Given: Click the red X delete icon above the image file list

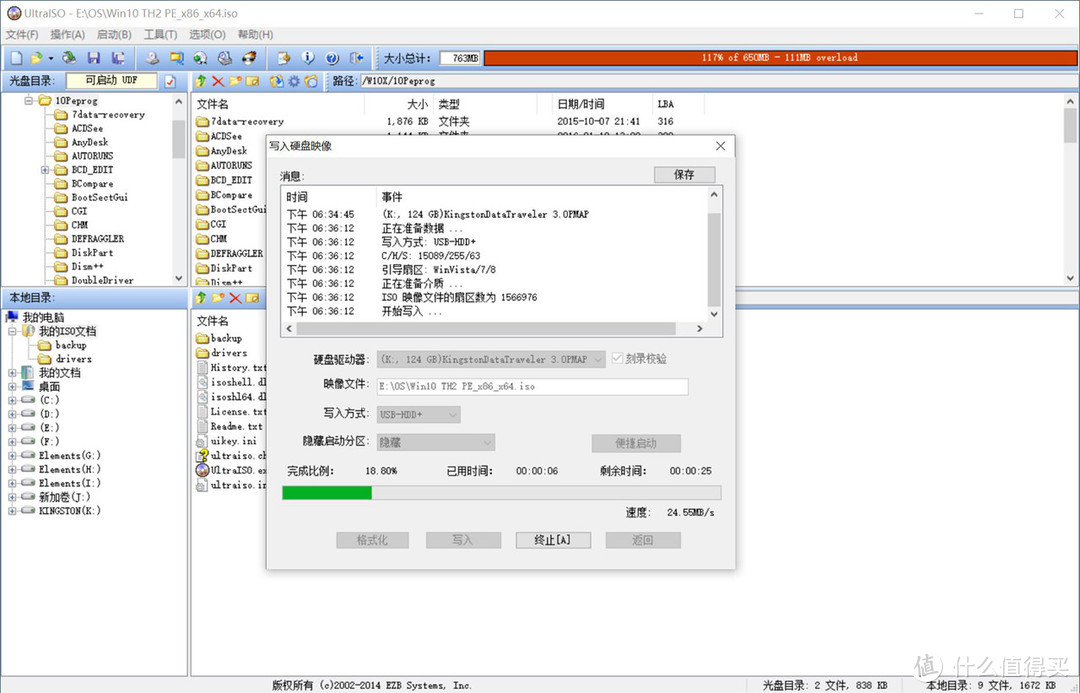Looking at the screenshot, I should click(x=218, y=81).
